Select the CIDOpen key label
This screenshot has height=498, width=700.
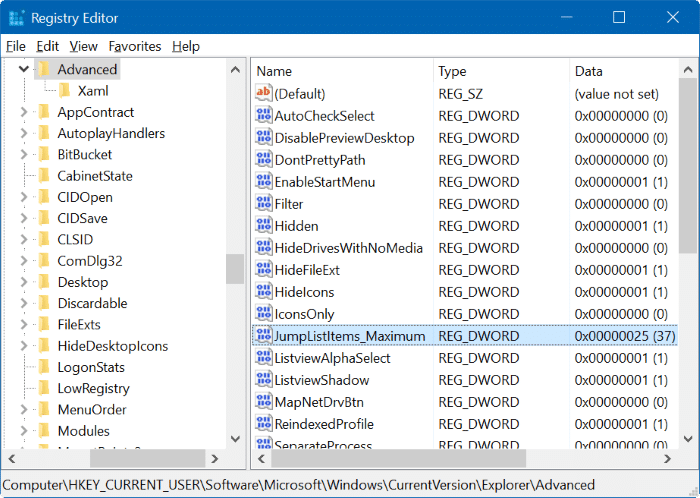tap(85, 197)
